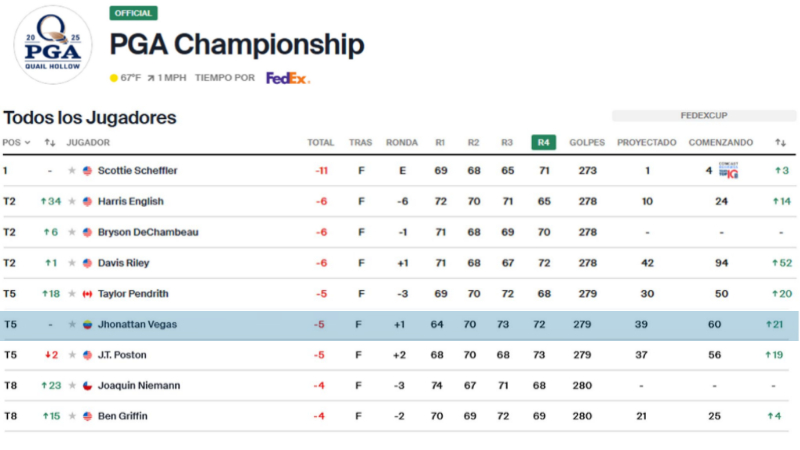
Task: Click the Chile flag beside Joaquin Niemann
Action: click(88, 386)
